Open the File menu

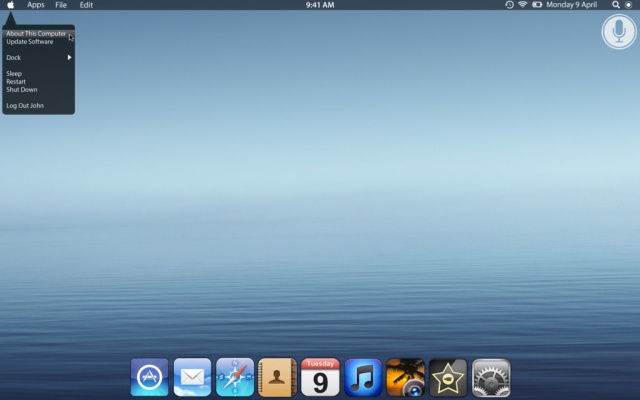(x=61, y=5)
